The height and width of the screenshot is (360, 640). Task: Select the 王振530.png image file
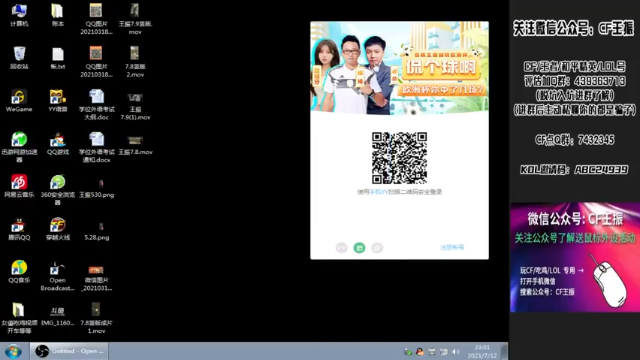96,188
